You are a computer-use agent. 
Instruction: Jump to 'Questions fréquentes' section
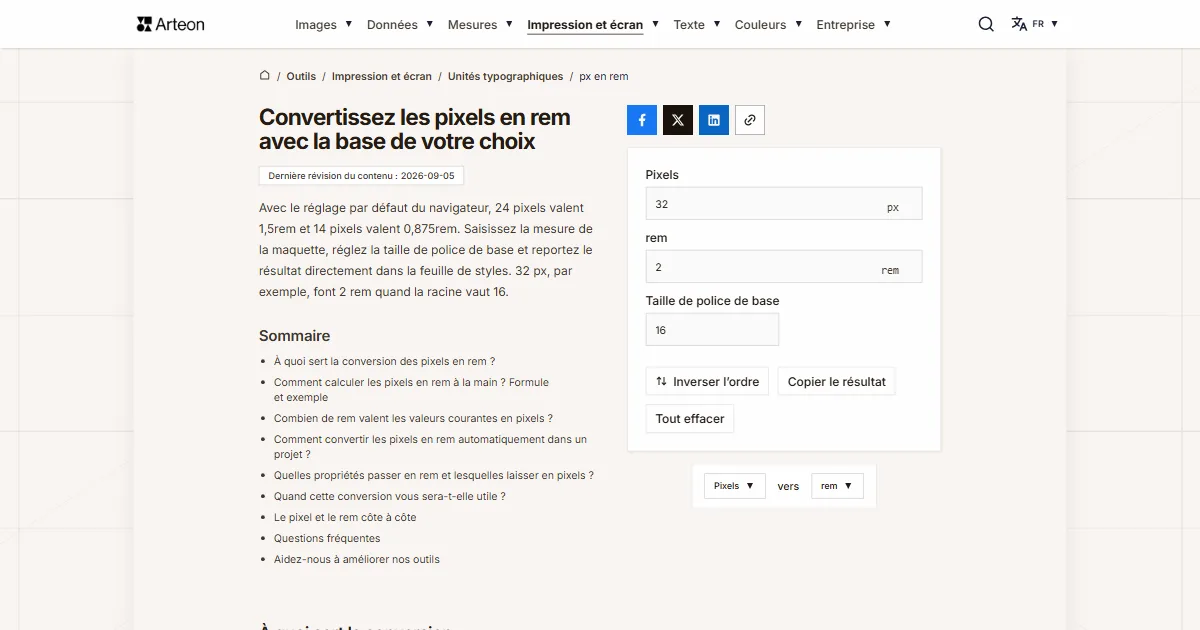click(327, 538)
